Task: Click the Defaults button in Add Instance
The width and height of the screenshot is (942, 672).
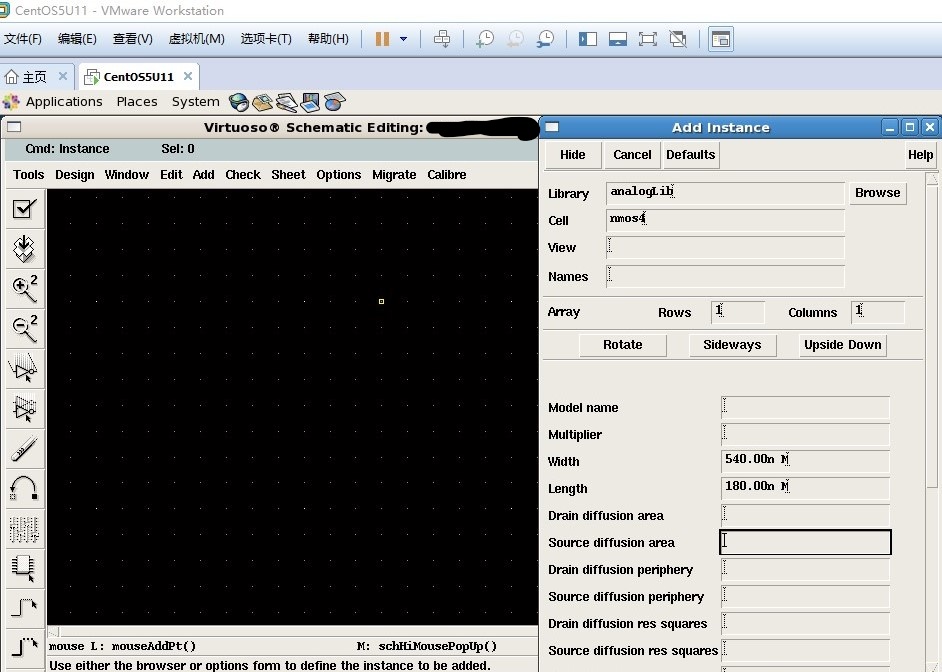Action: pyautogui.click(x=690, y=155)
